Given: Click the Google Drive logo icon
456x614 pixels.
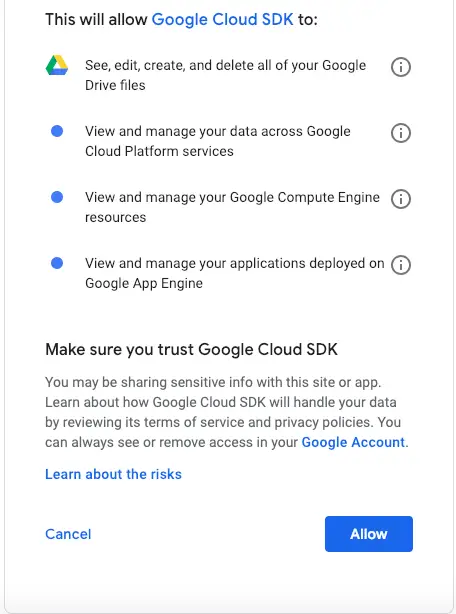Looking at the screenshot, I should pos(57,65).
